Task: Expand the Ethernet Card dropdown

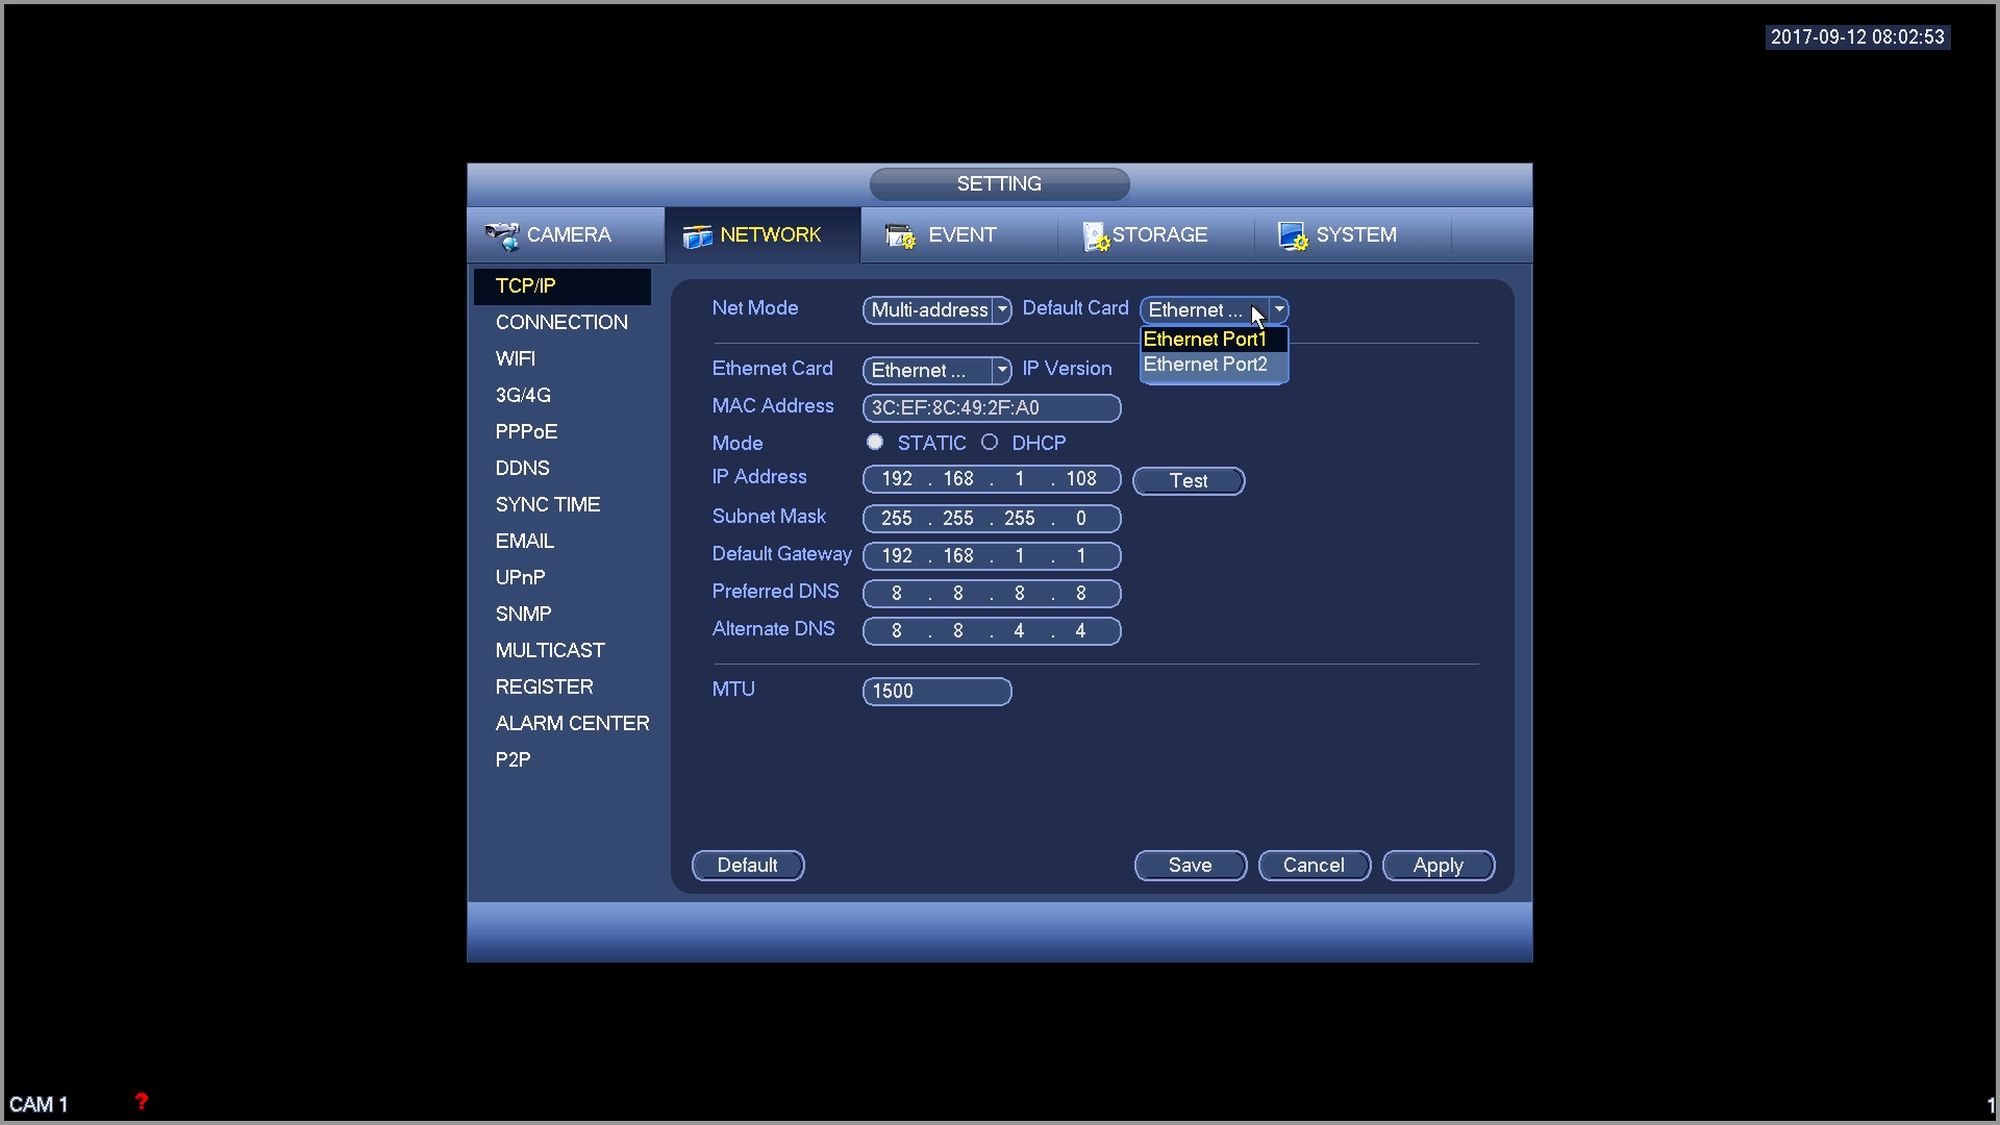Action: pyautogui.click(x=937, y=370)
